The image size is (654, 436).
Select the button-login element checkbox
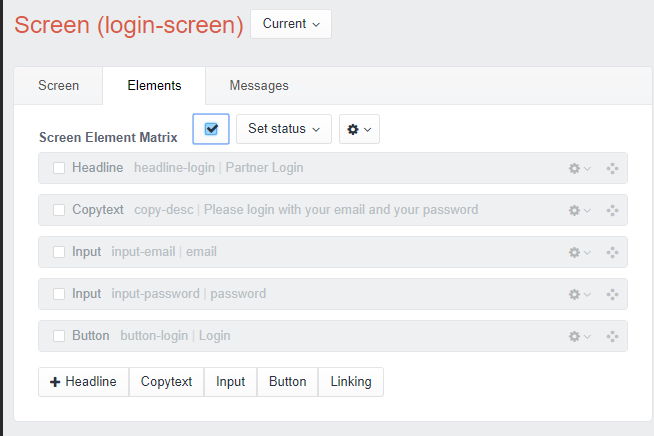(59, 336)
